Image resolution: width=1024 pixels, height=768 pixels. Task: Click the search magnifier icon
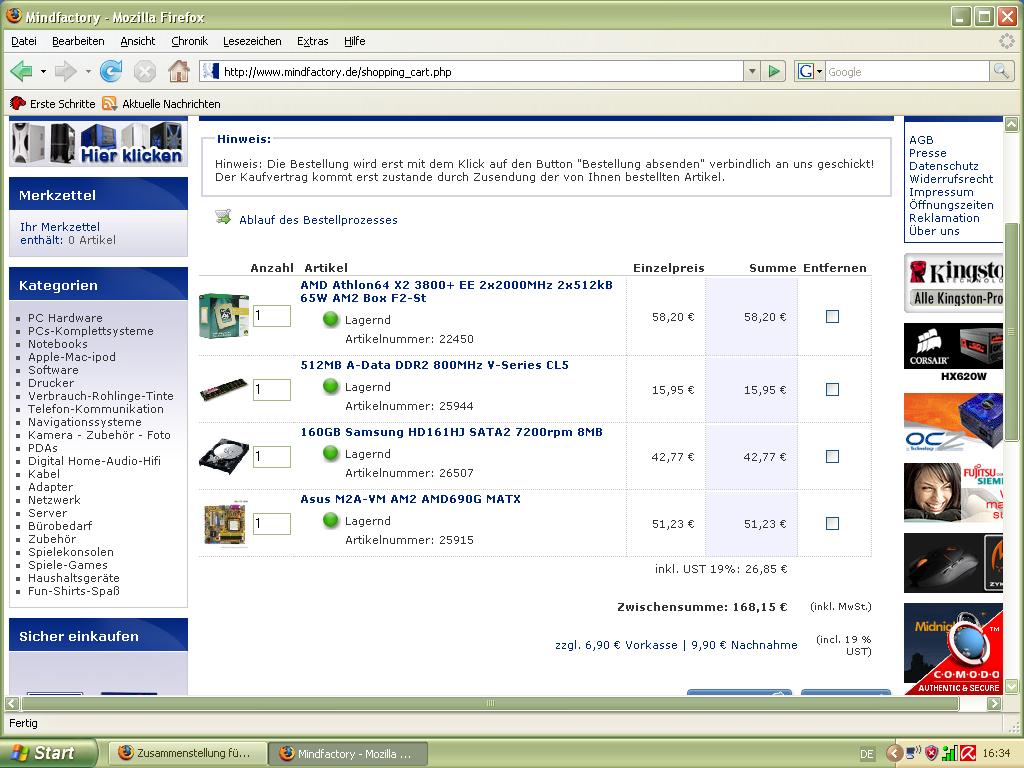(1001, 71)
